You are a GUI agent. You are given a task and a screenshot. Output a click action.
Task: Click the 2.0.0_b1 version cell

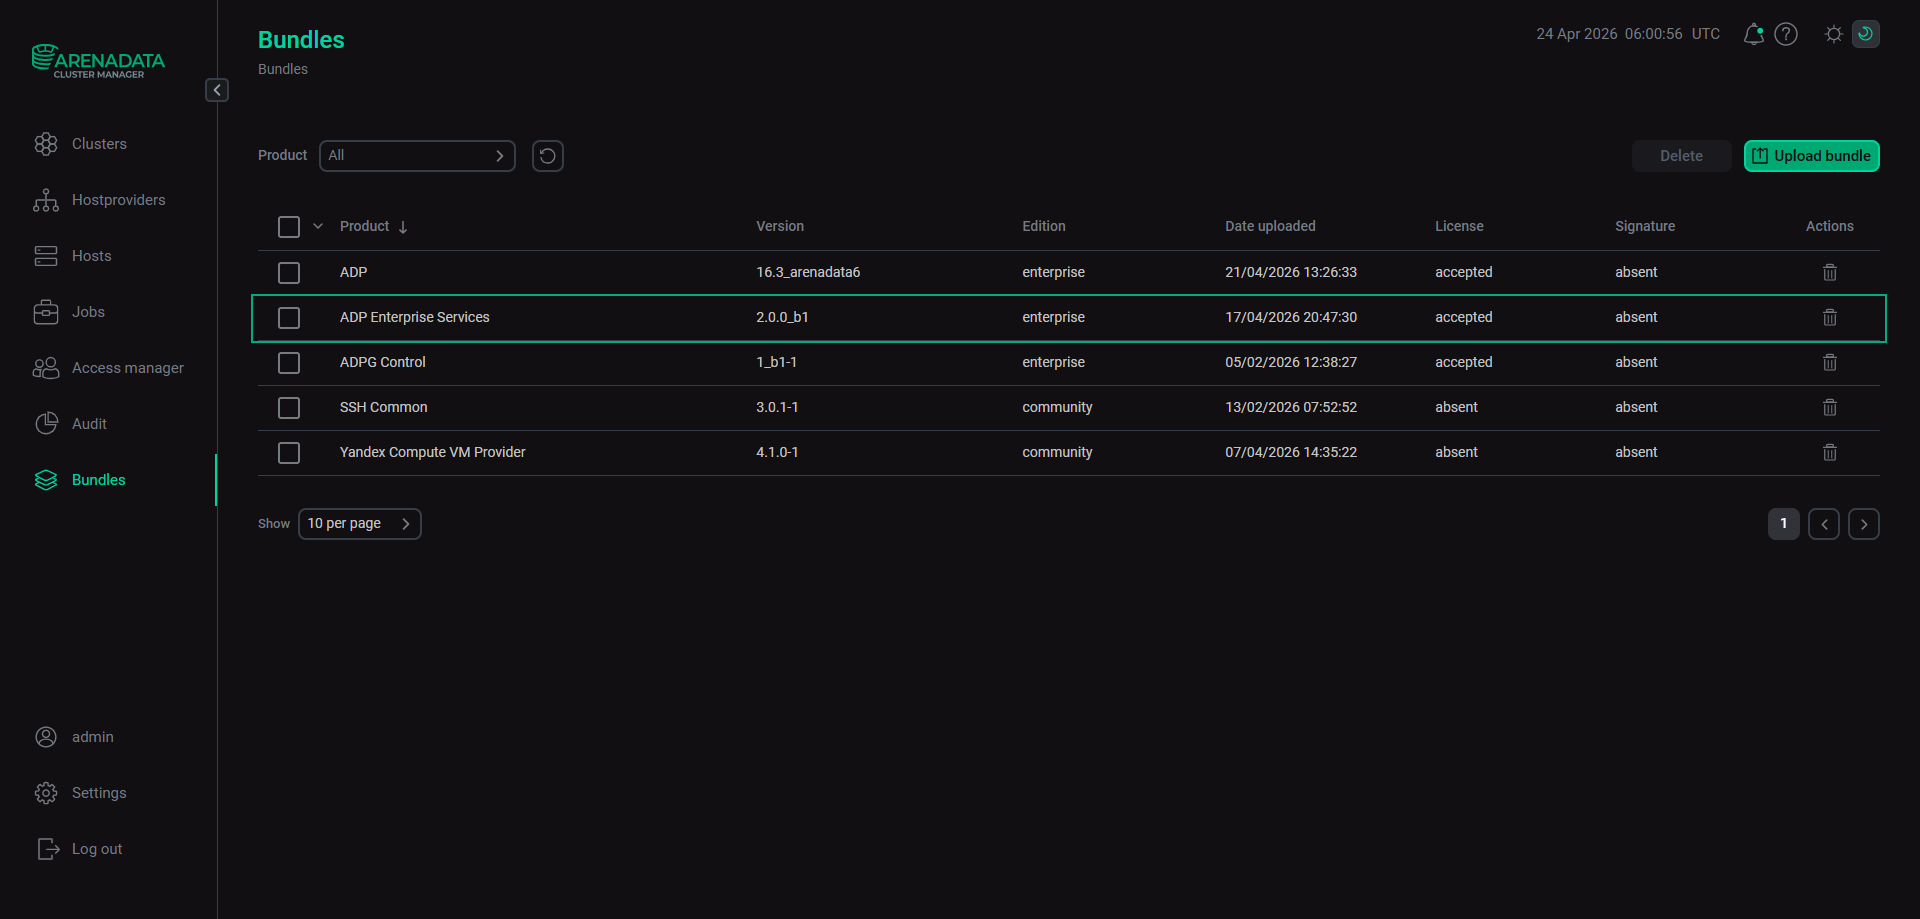coord(782,318)
